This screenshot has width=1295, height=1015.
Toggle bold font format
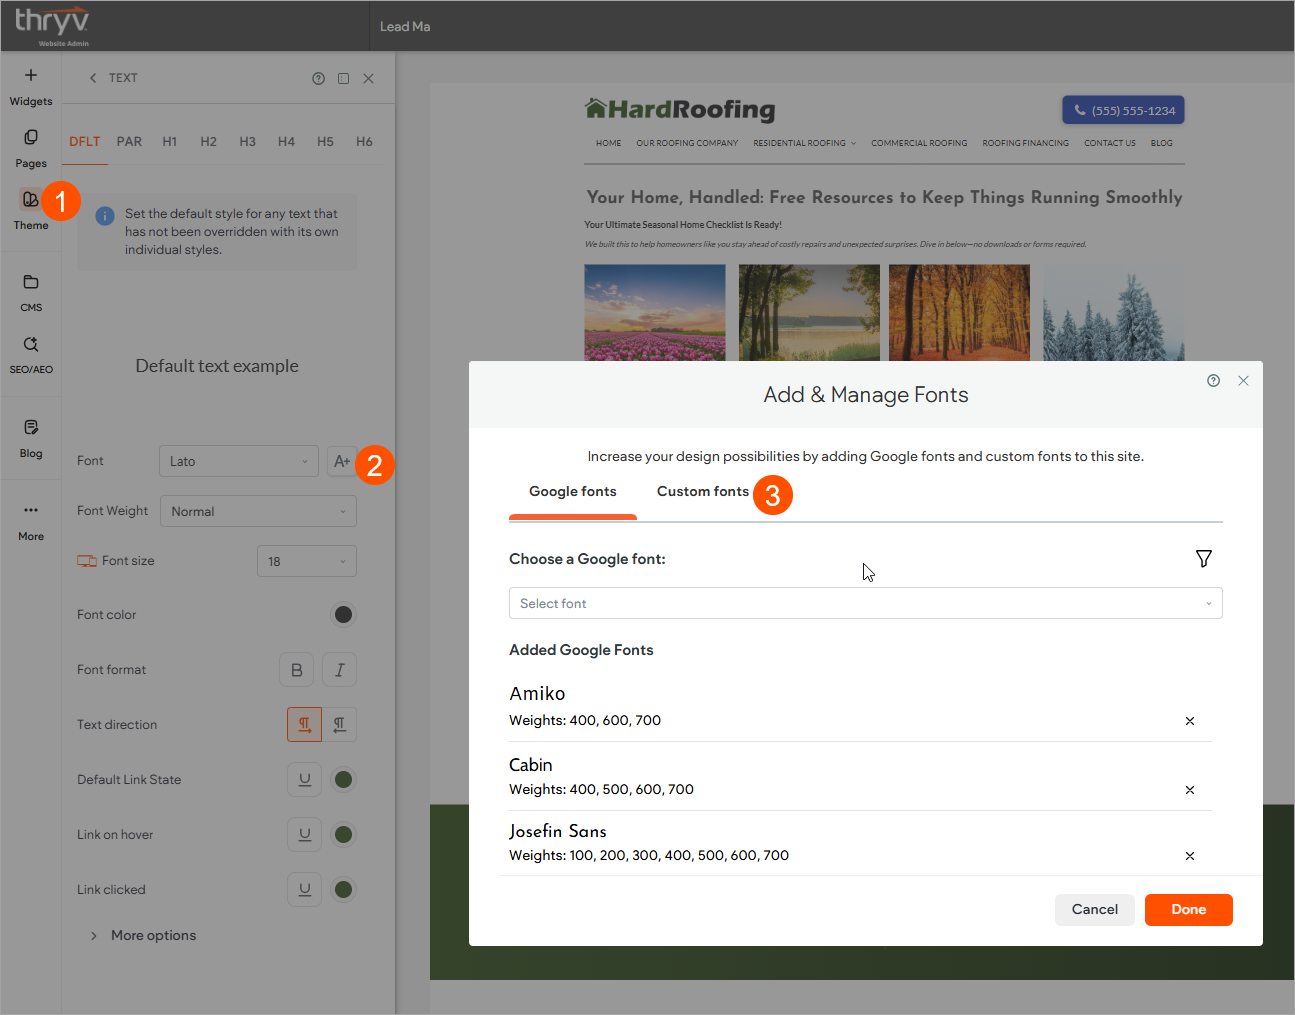(296, 670)
